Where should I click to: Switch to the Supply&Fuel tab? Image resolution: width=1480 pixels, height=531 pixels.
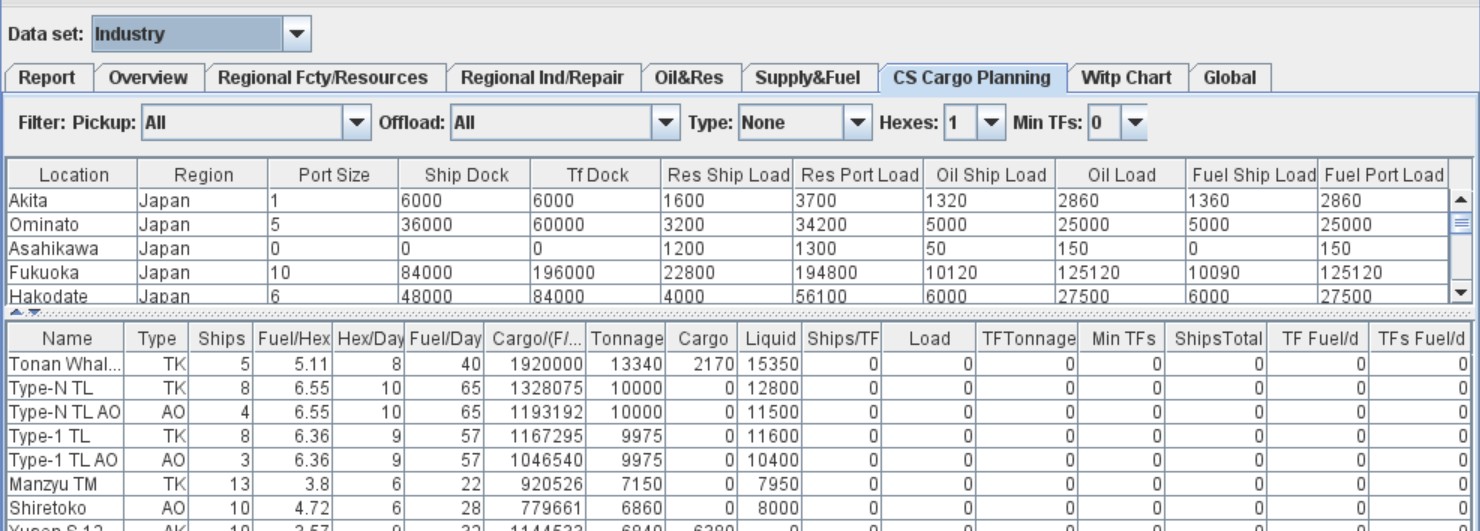(x=808, y=78)
